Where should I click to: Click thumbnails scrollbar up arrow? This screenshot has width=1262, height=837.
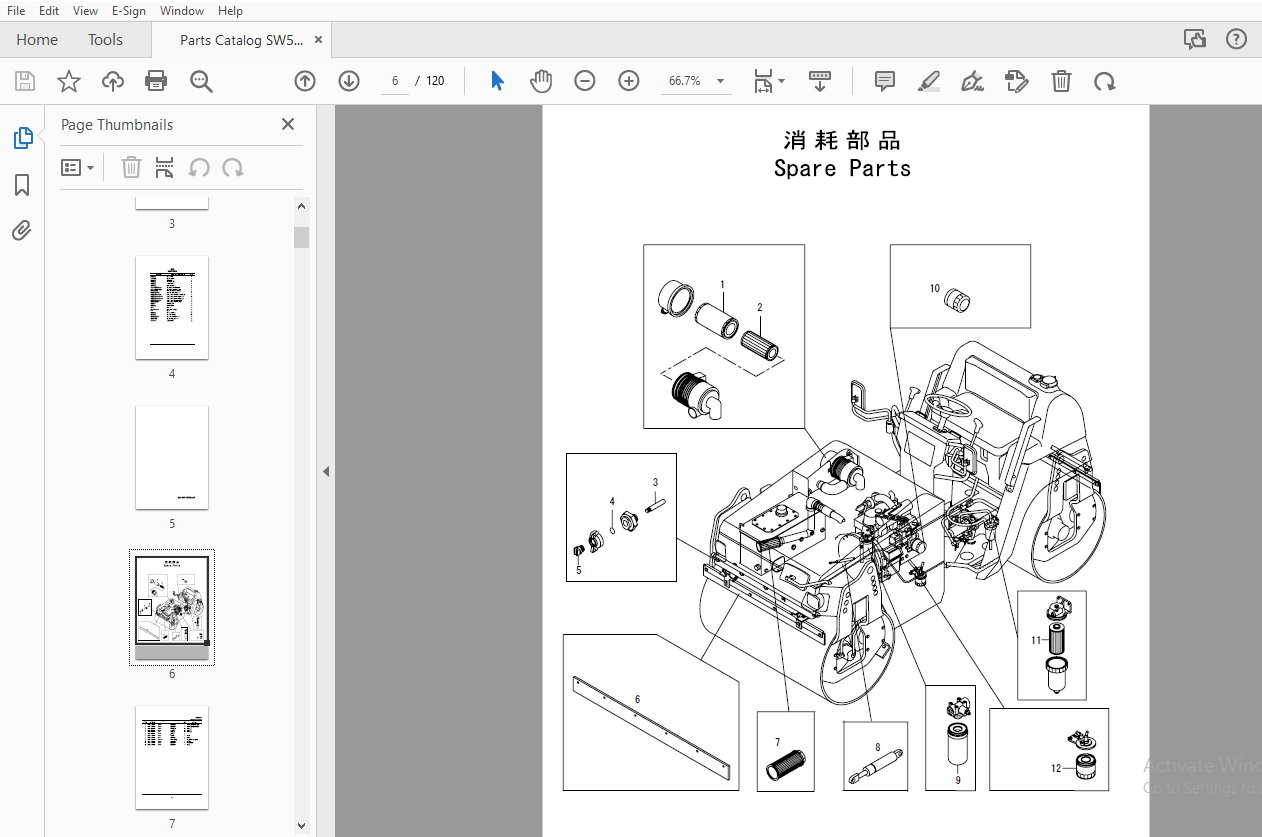[x=301, y=206]
